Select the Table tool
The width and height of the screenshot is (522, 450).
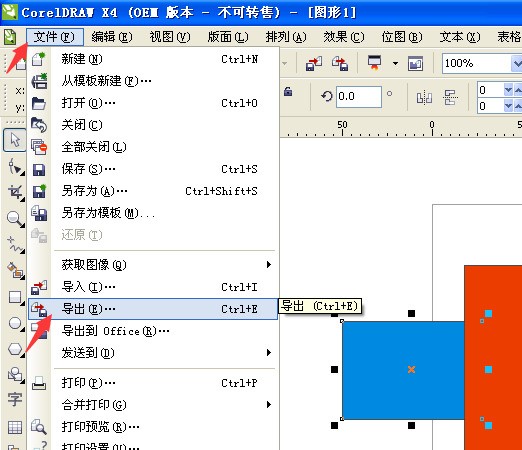coord(15,427)
